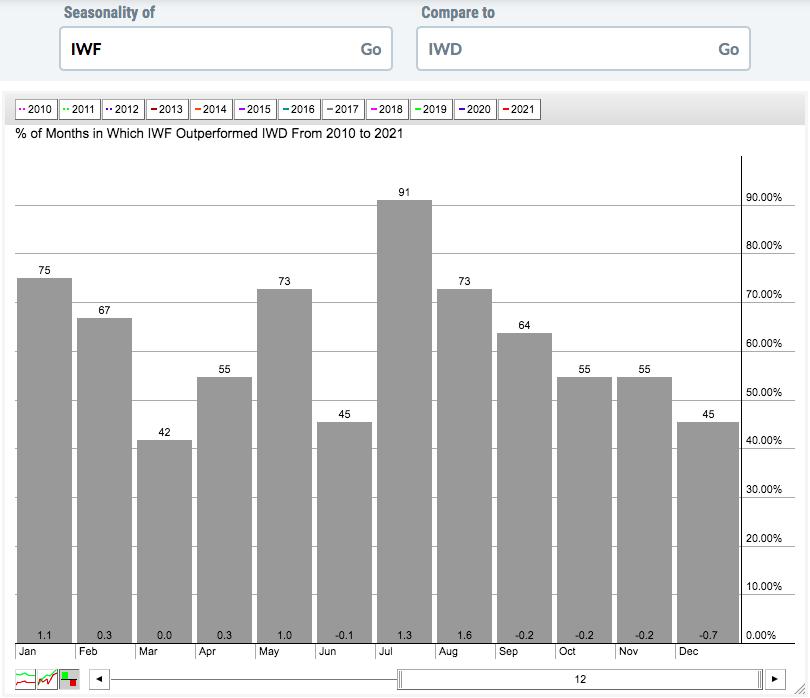Viewport: 810px width, 698px height.
Task: Click the Seasonality of IWF input field
Action: [x=210, y=49]
